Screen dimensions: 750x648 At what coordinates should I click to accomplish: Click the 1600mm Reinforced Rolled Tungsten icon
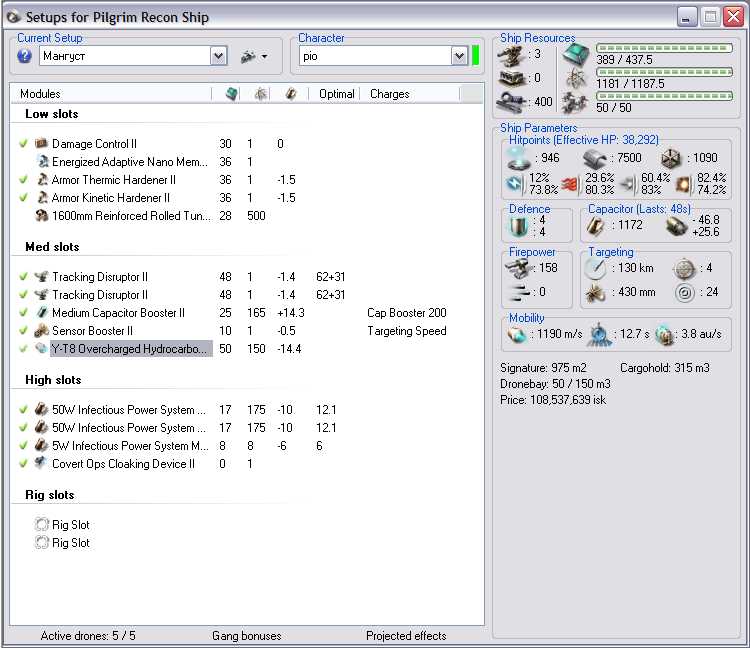click(42, 216)
